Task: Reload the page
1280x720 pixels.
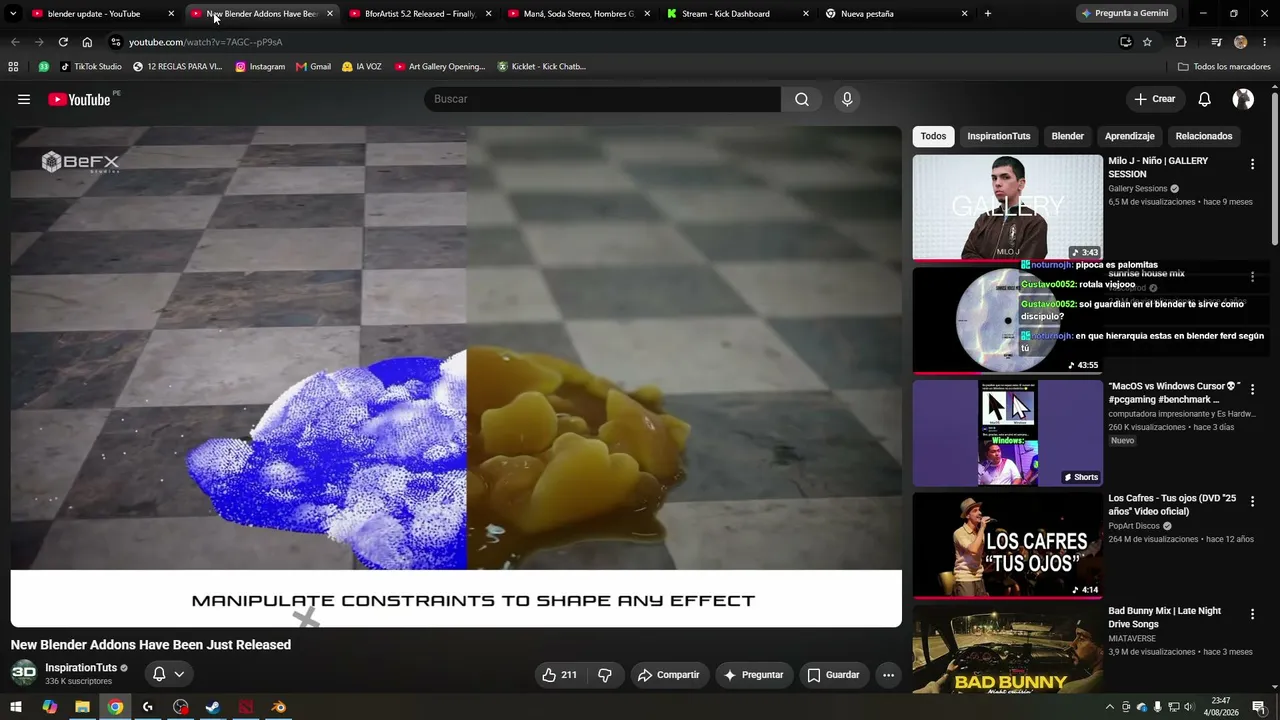Action: coord(63,42)
